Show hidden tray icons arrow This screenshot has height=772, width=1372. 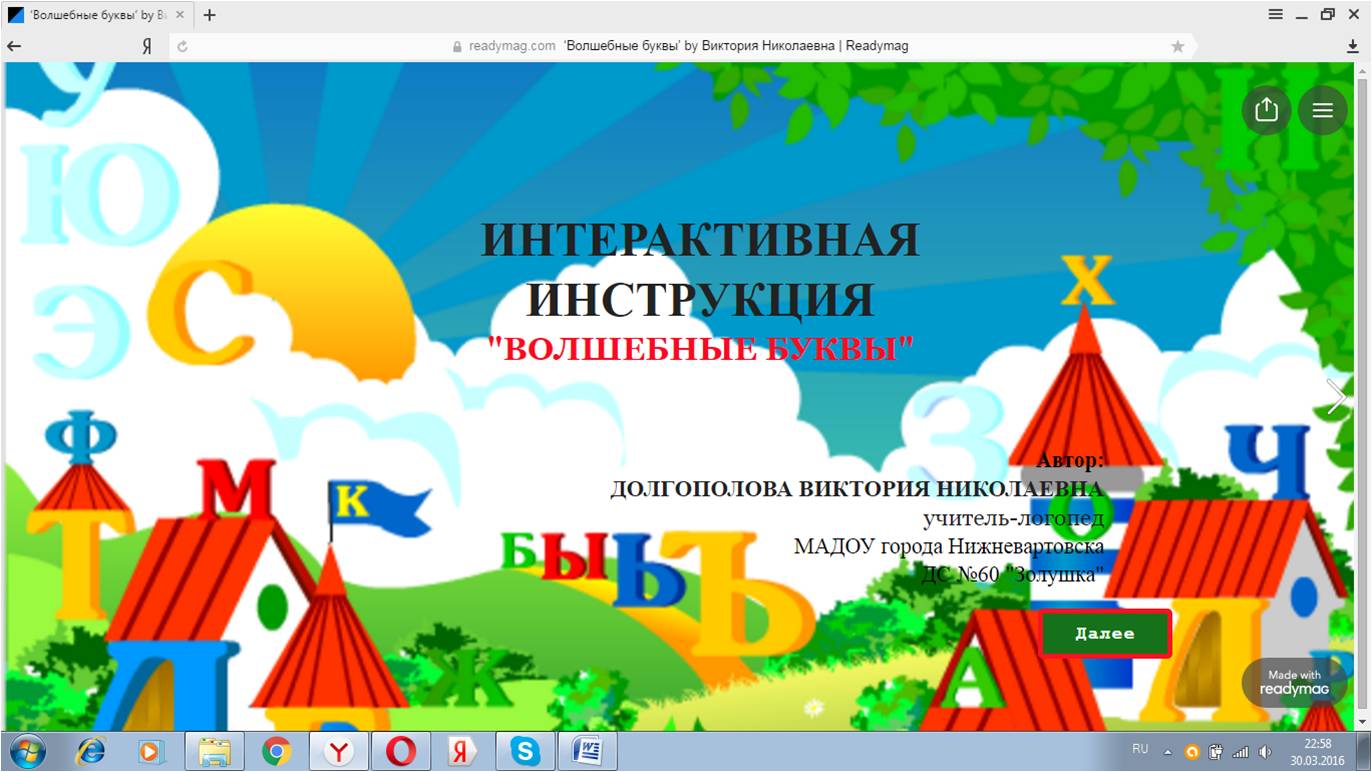[1167, 751]
